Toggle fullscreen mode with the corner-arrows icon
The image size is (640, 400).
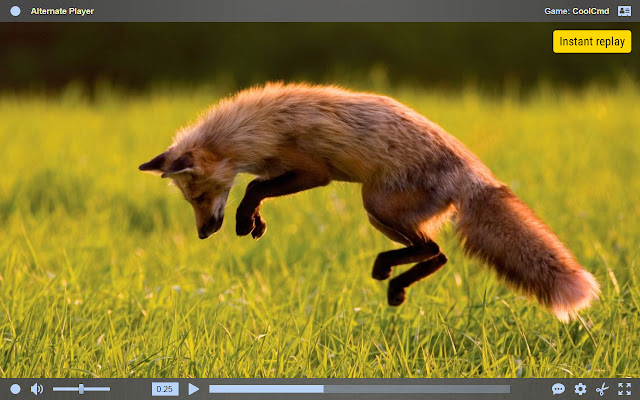pyautogui.click(x=624, y=389)
